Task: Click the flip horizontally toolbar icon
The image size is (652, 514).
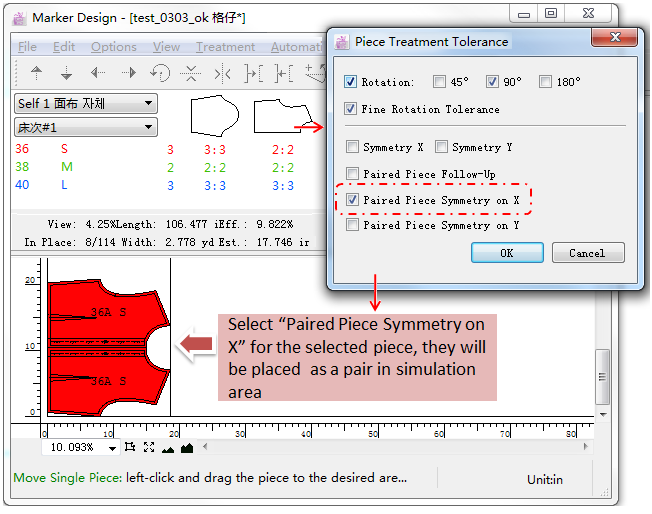Action: click(x=222, y=73)
